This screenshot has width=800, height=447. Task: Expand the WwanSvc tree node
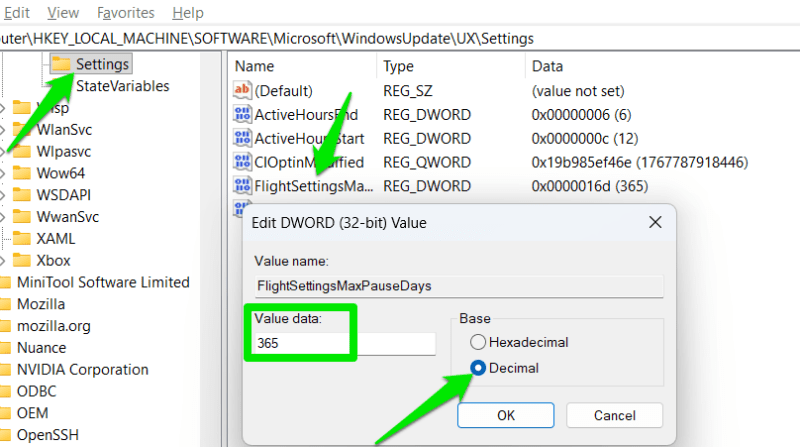(3, 217)
